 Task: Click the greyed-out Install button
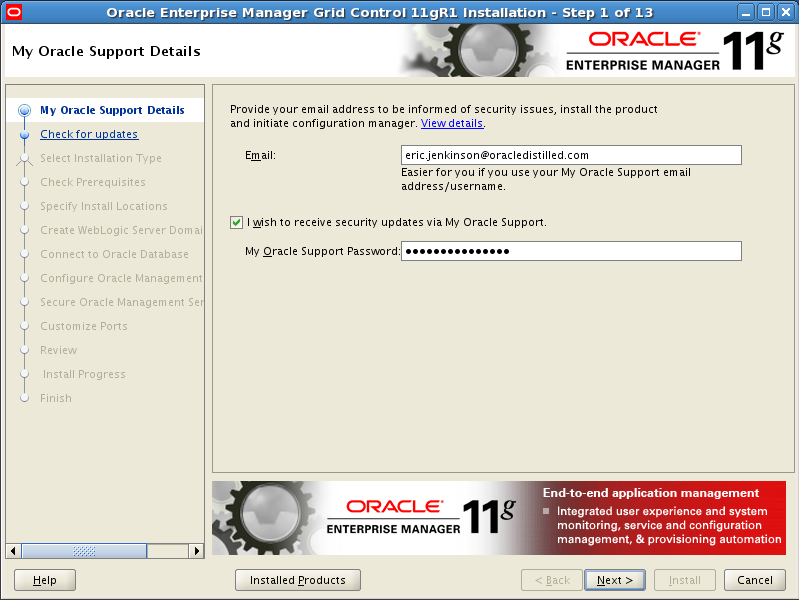[x=685, y=580]
